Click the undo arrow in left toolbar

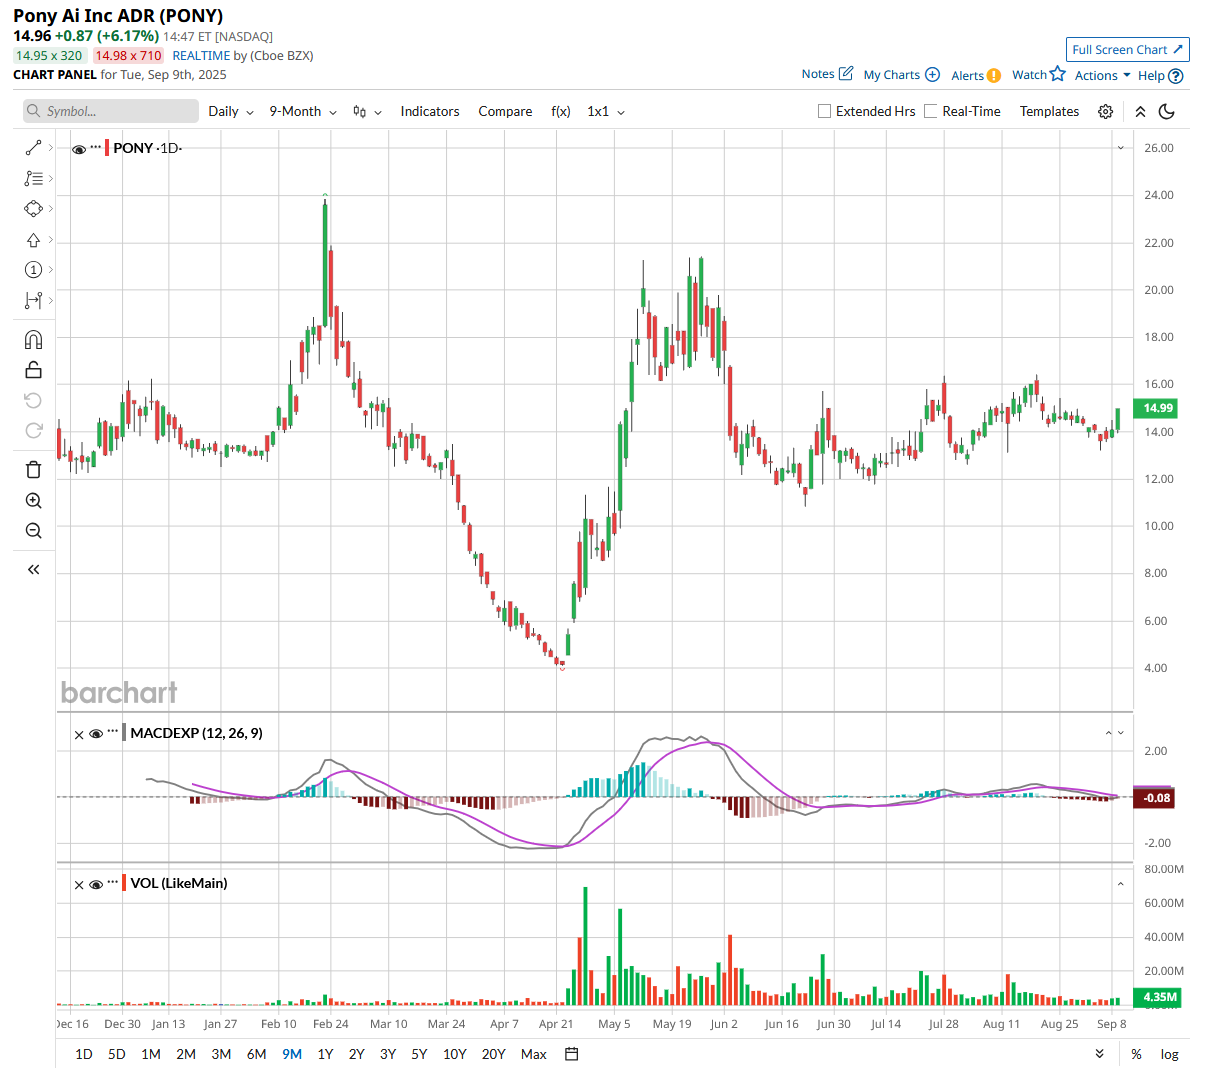pyautogui.click(x=33, y=400)
